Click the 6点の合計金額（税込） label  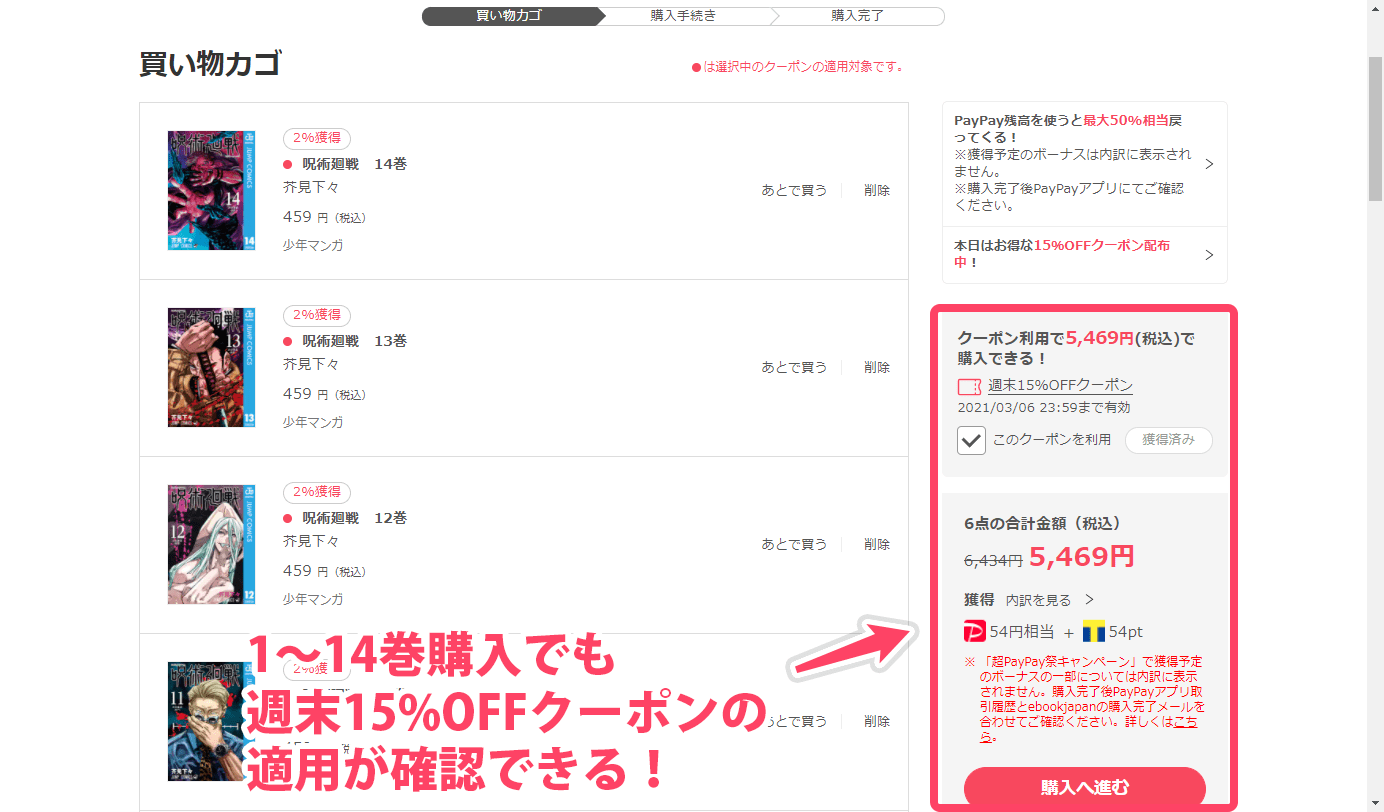[1042, 523]
